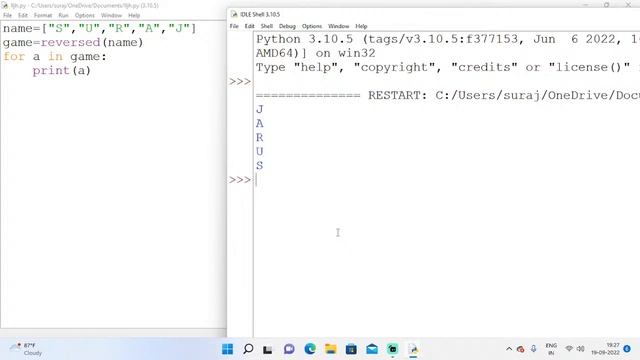The height and width of the screenshot is (360, 640).
Task: Click the output letter R in shell
Action: (260, 138)
